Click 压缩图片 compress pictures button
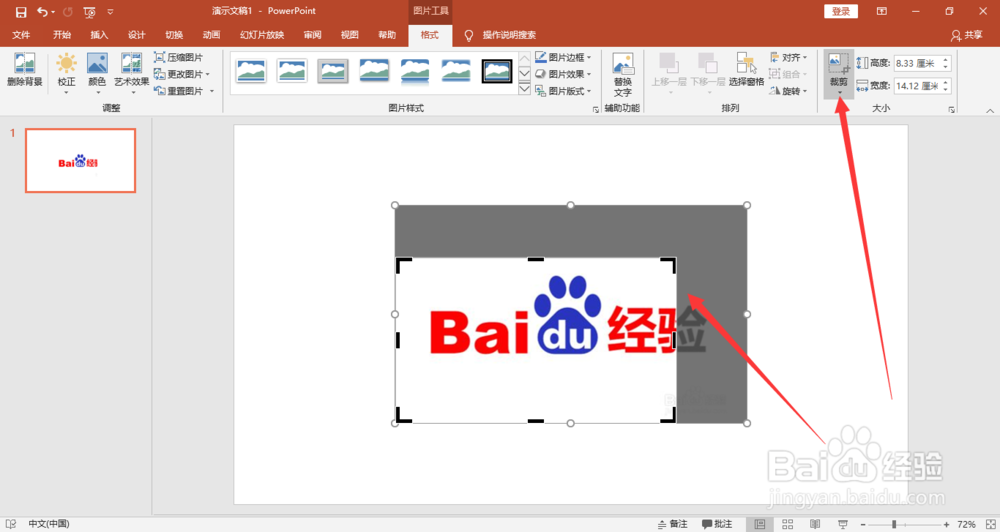This screenshot has height=532, width=1000. pos(179,57)
